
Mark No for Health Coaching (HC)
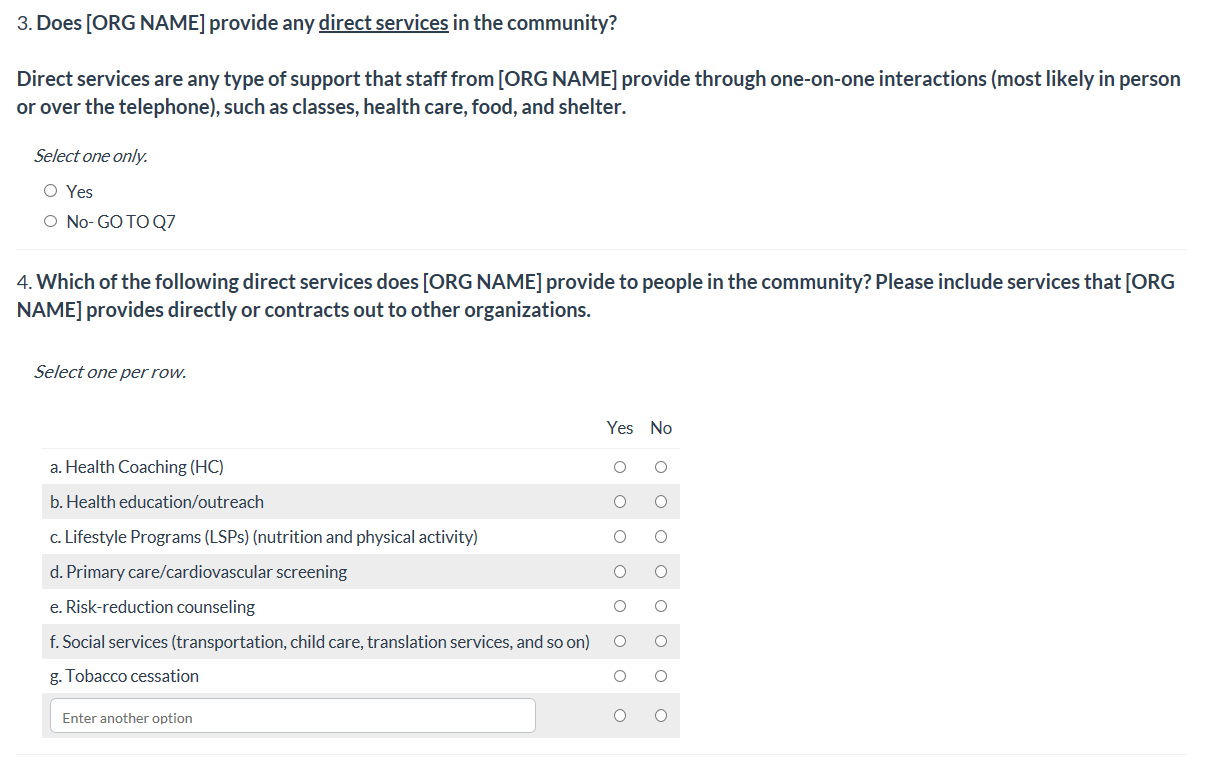click(x=660, y=467)
